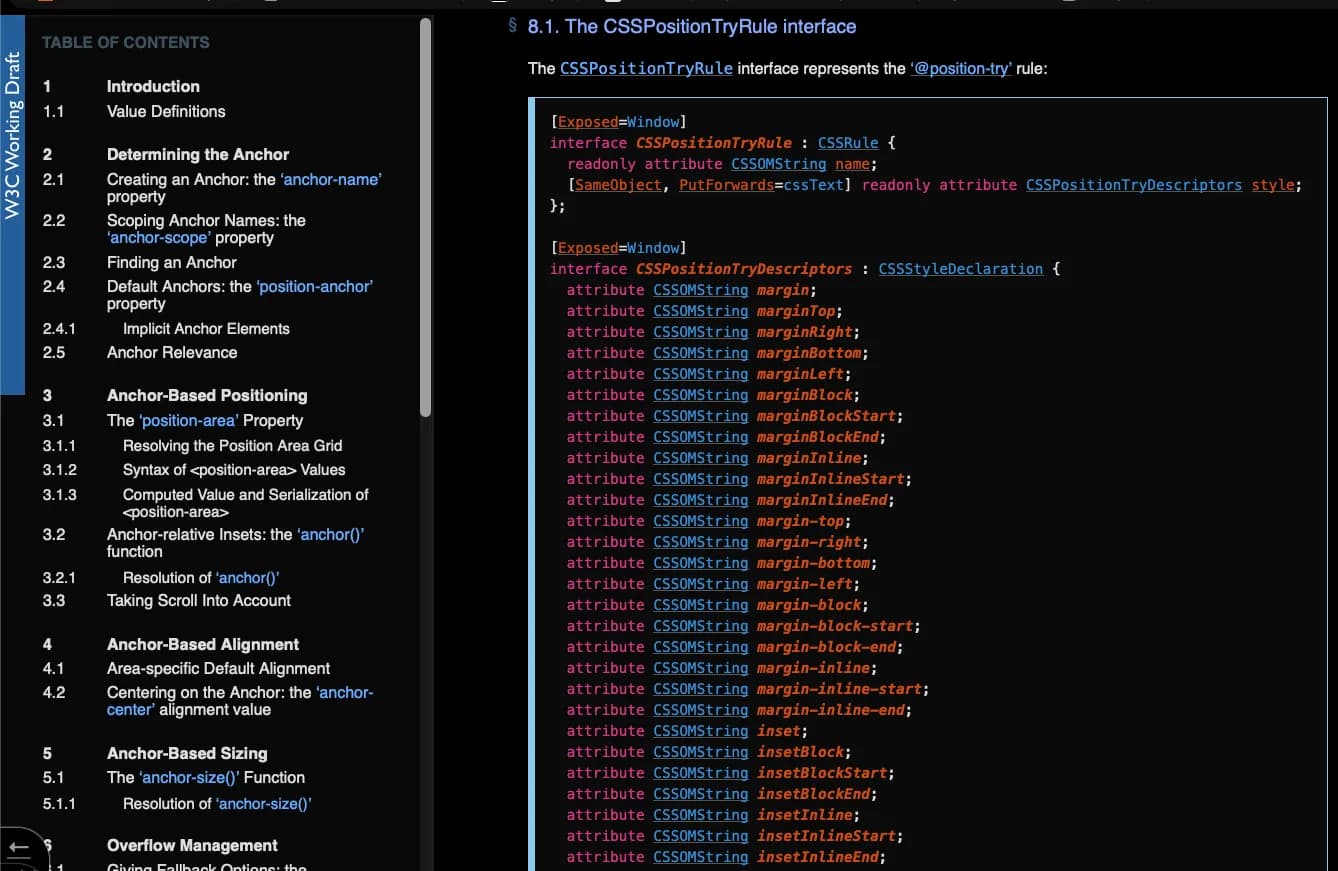Image resolution: width=1338 pixels, height=871 pixels.
Task: Click the CSSOMString link before margin-inline-end
Action: pos(701,710)
